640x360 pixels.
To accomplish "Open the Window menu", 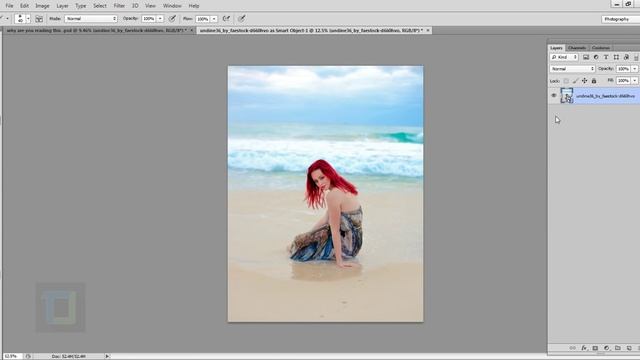I will 172,6.
